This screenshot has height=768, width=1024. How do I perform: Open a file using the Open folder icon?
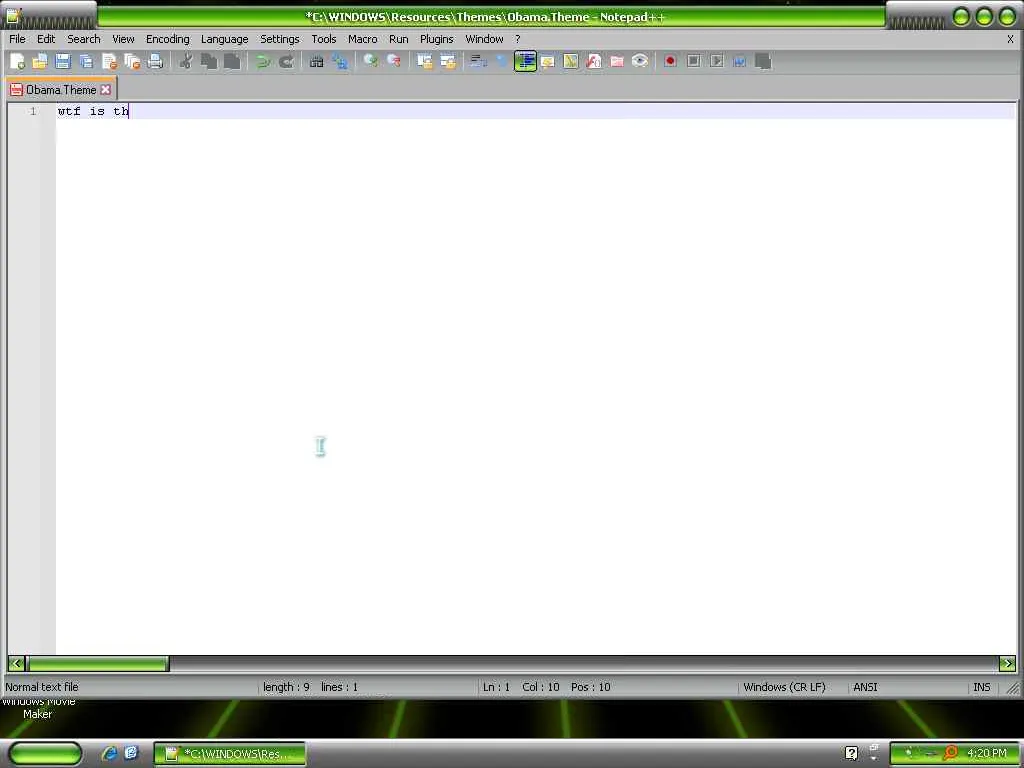tap(40, 61)
